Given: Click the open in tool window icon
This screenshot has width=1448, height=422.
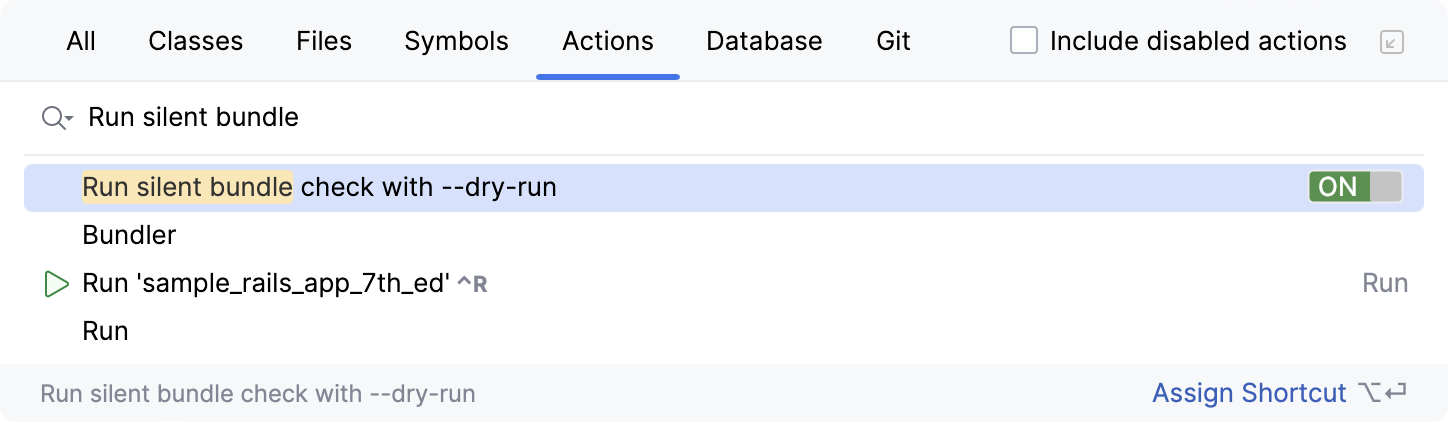Looking at the screenshot, I should 1391,42.
